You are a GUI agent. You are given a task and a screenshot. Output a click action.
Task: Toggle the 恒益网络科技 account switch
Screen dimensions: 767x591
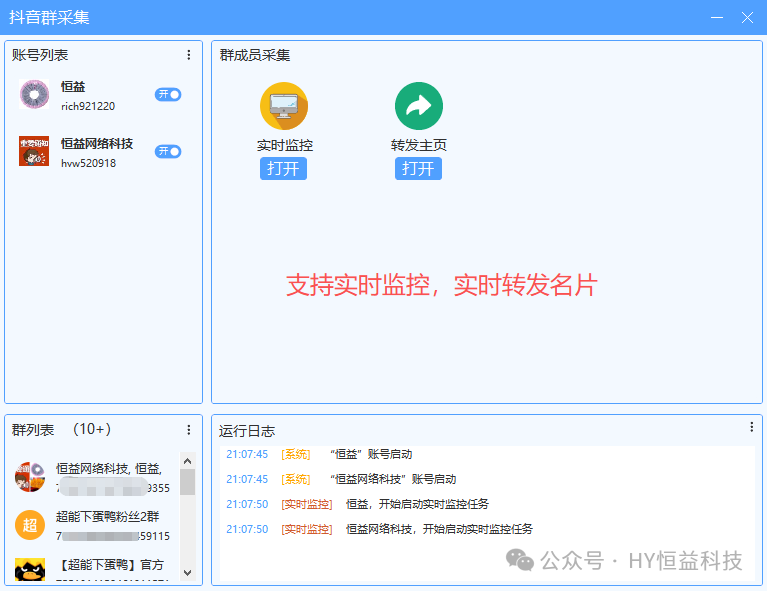pos(168,151)
